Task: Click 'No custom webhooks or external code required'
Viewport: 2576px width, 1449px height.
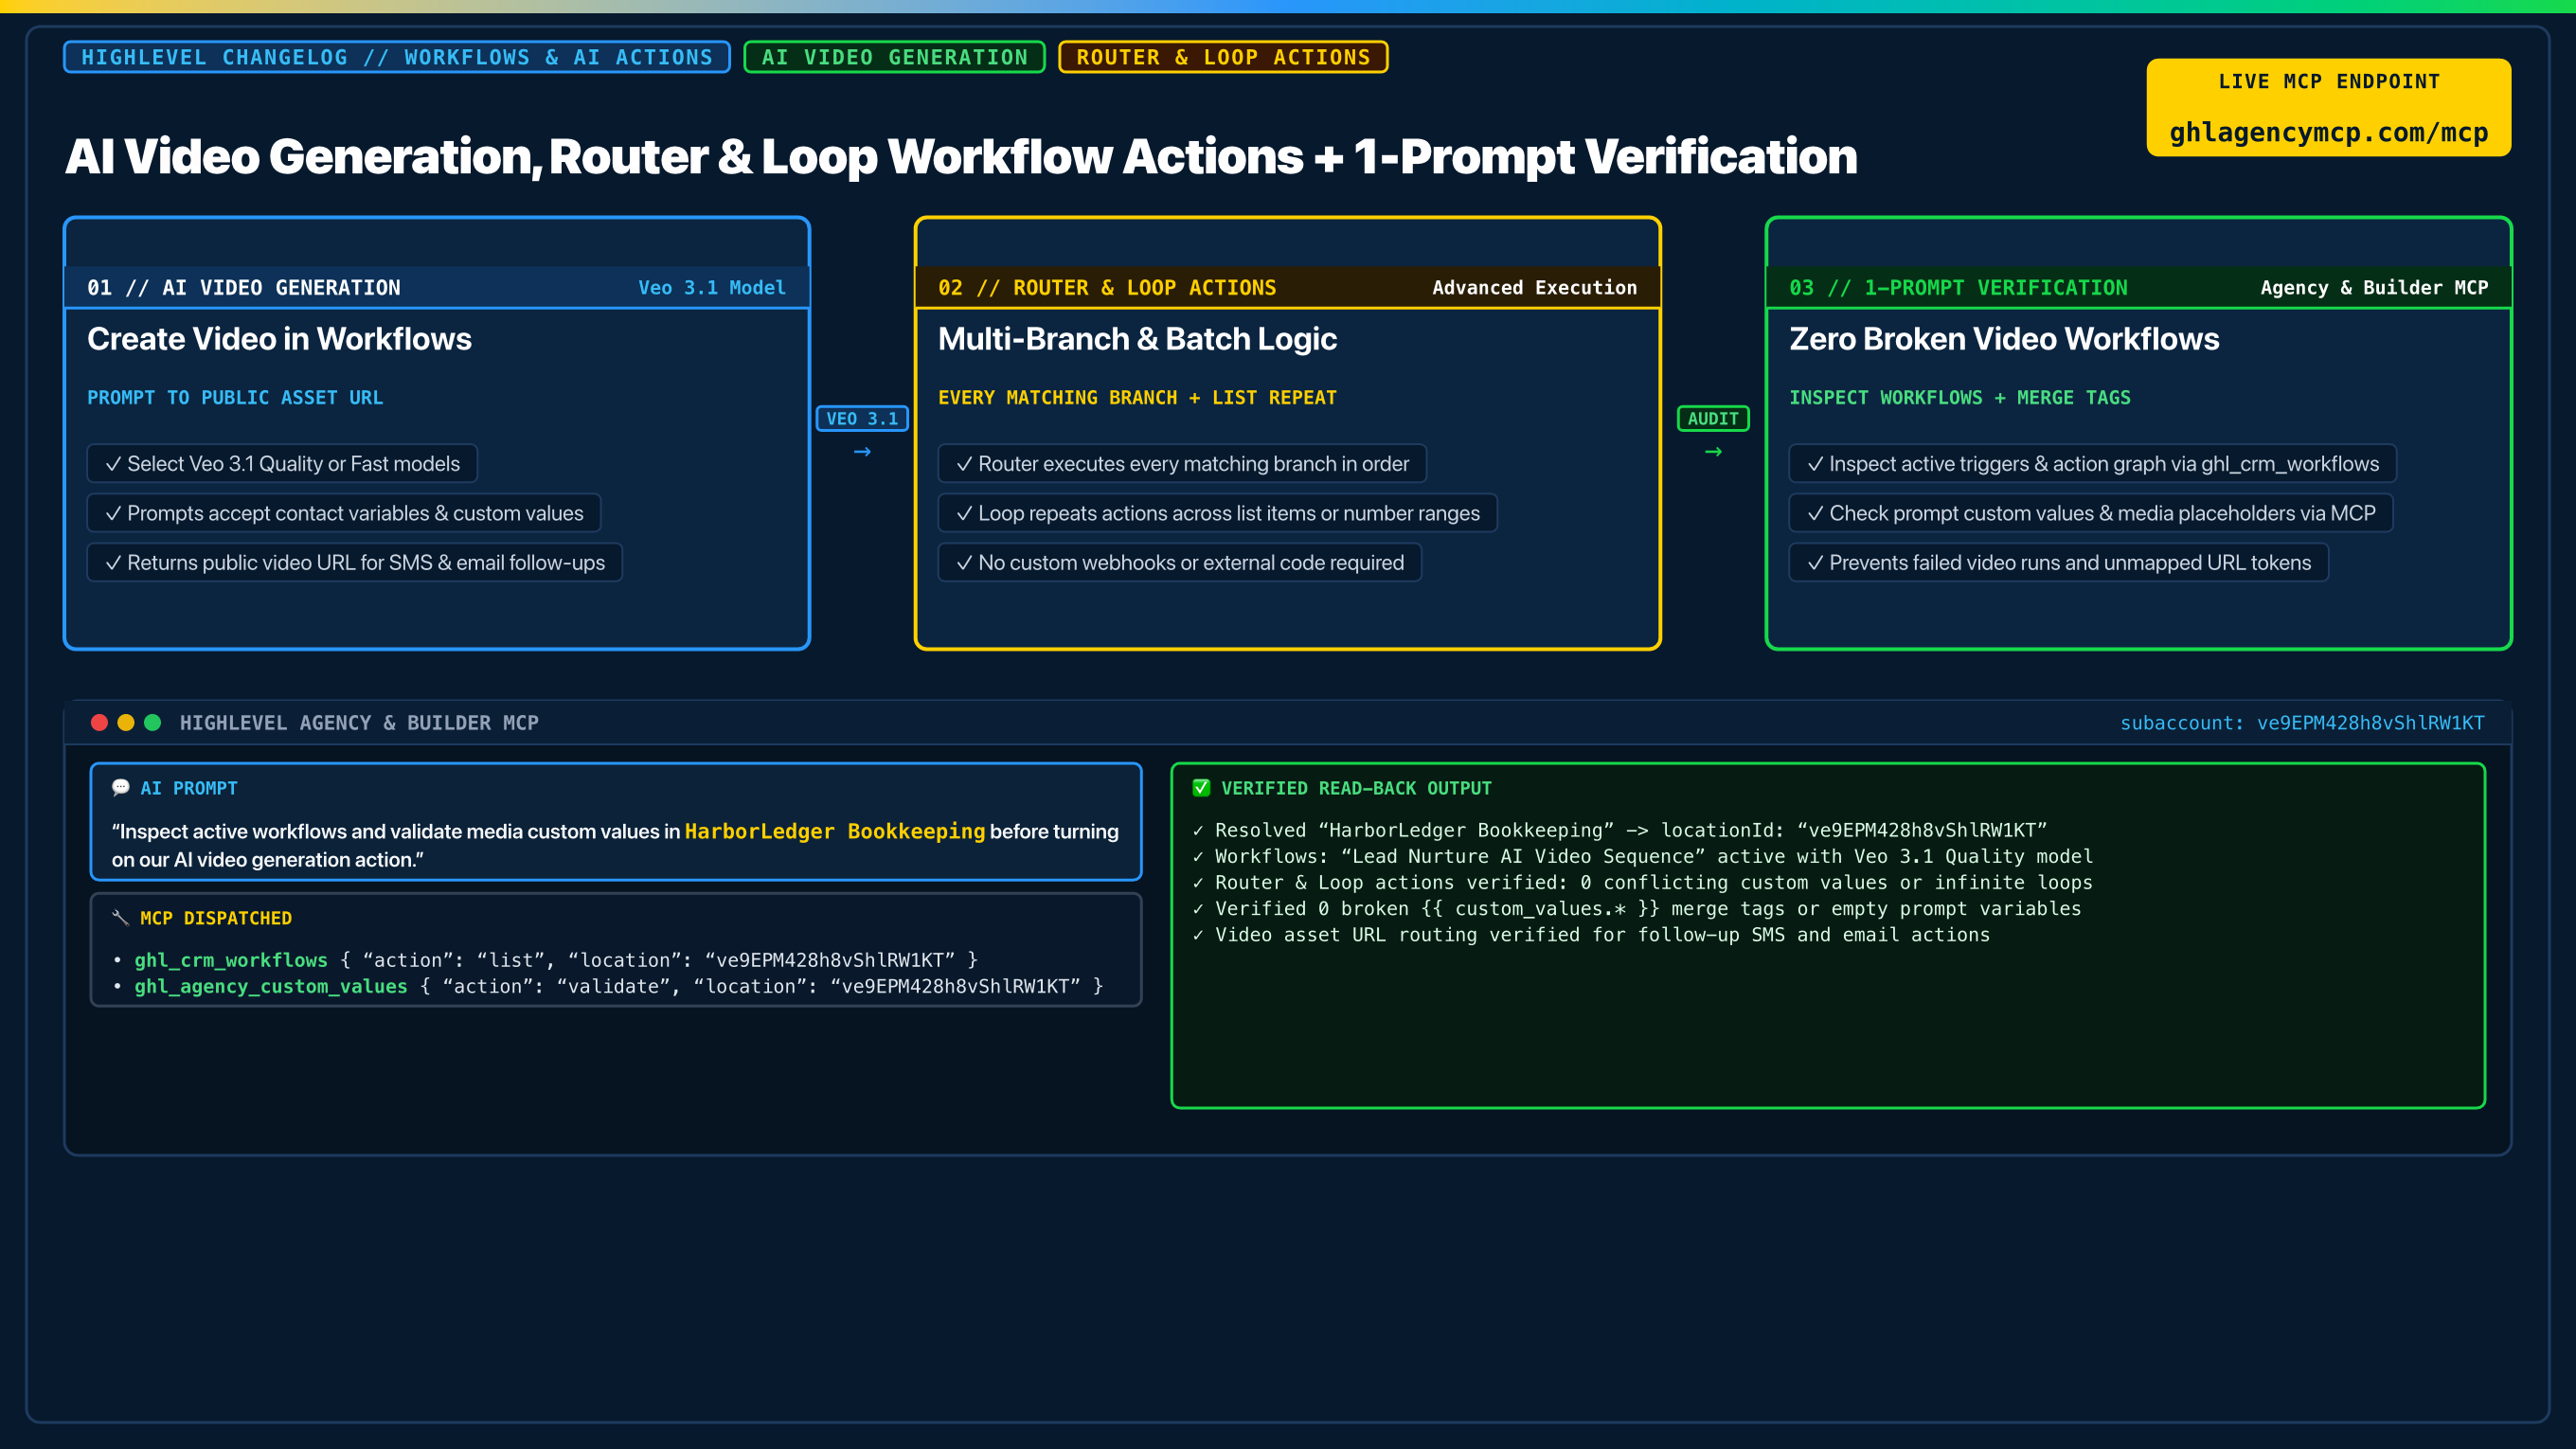Action: point(1180,563)
